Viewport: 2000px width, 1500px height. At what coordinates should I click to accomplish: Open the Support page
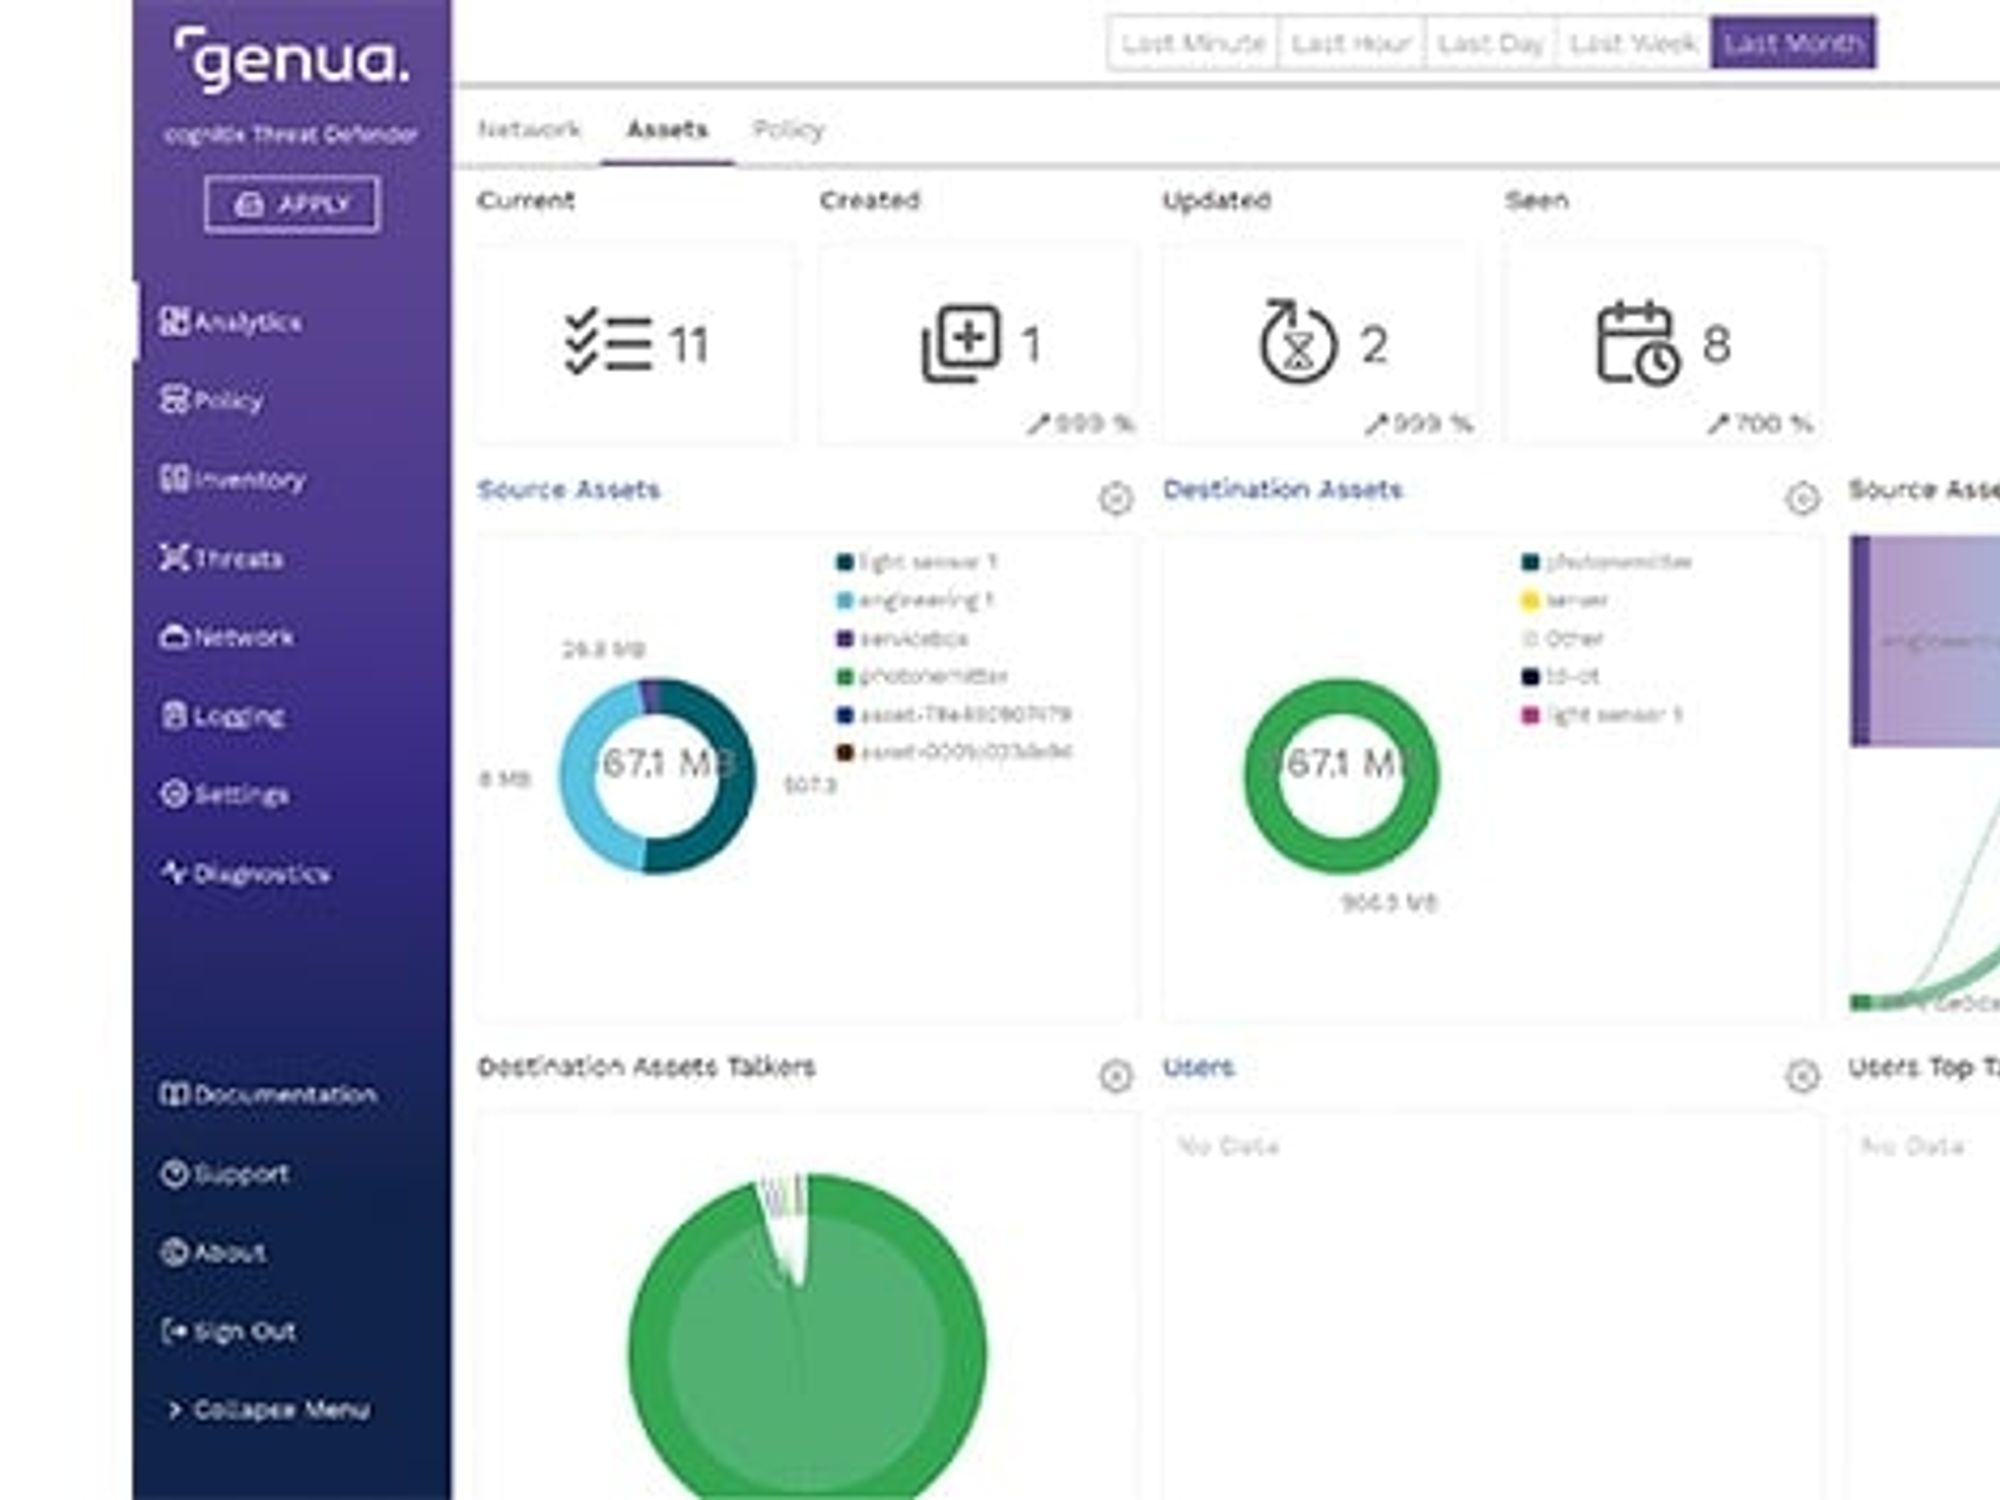(x=225, y=1173)
